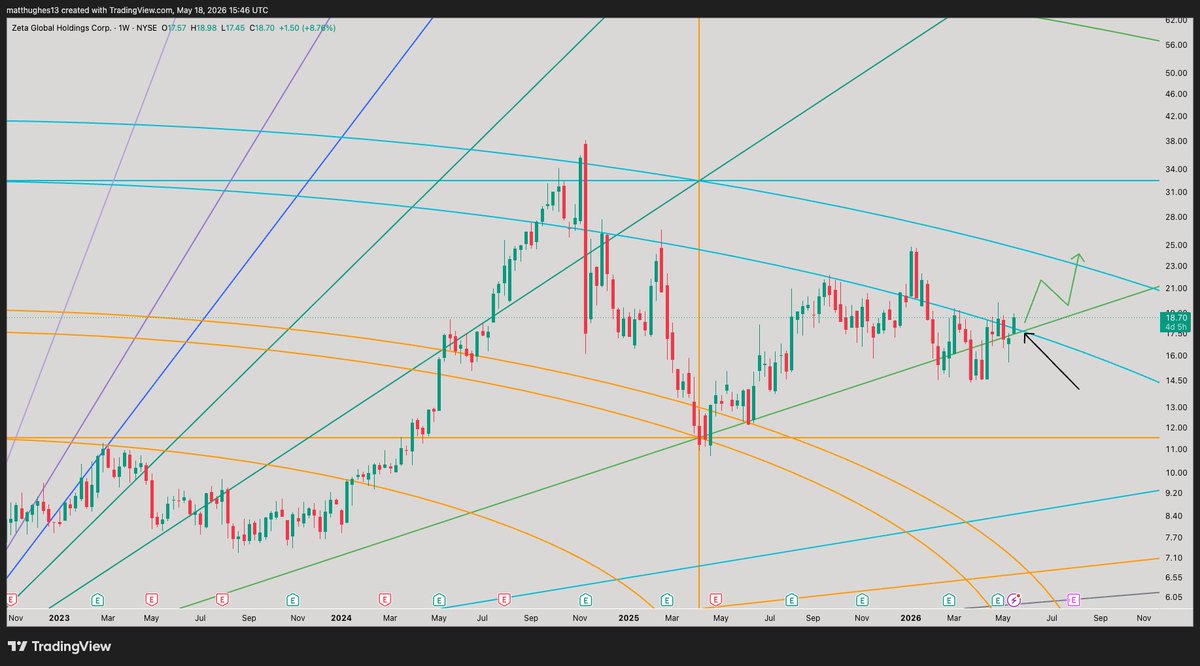Click the 23.00 price axis label
The height and width of the screenshot is (666, 1200).
(x=1174, y=266)
